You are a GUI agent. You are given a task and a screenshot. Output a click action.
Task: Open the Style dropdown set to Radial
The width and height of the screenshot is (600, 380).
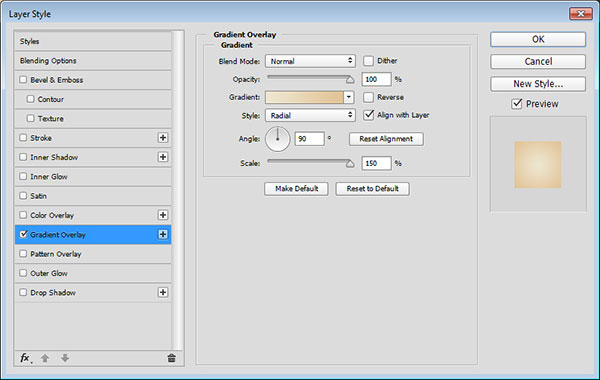coord(310,115)
